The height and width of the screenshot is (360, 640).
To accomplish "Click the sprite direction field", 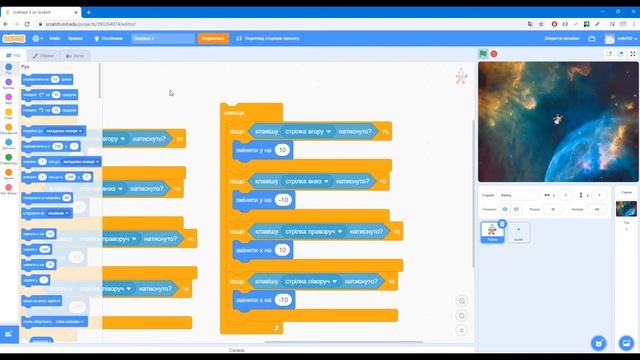I will (x=597, y=209).
